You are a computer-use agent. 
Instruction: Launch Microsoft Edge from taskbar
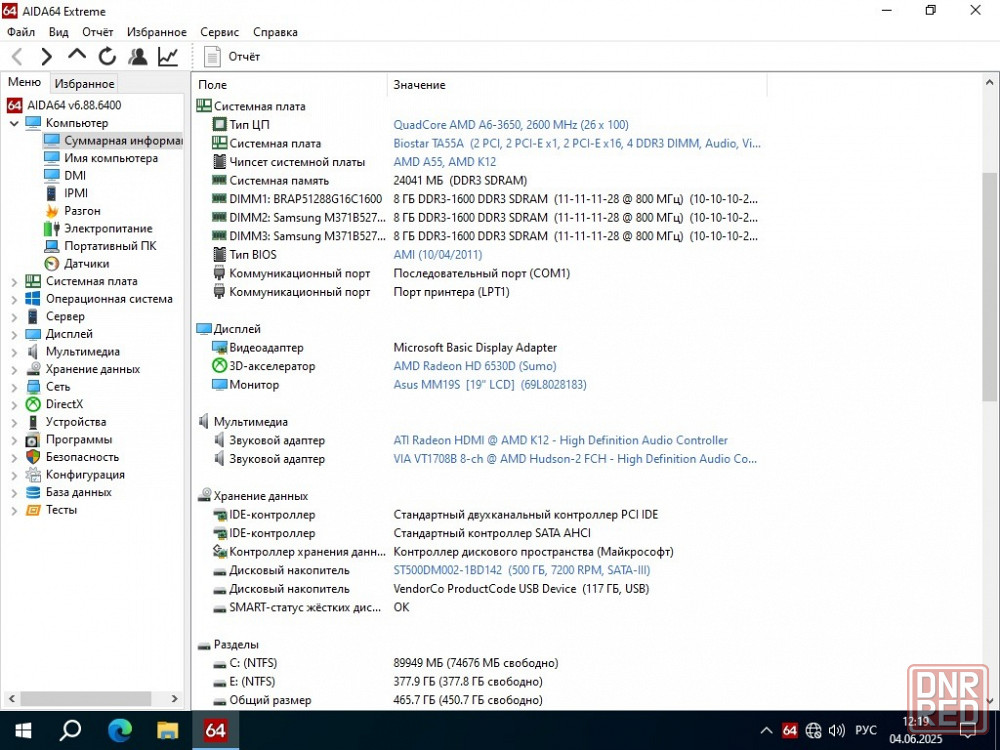pyautogui.click(x=119, y=730)
